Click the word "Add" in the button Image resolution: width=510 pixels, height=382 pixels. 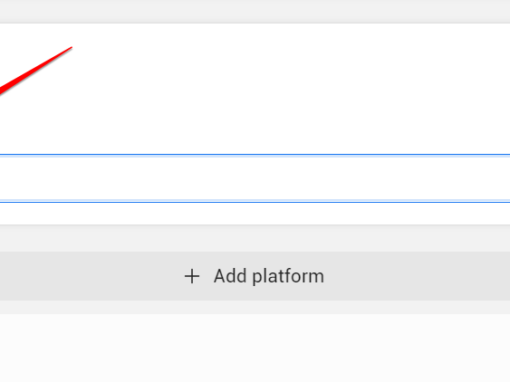coord(230,276)
